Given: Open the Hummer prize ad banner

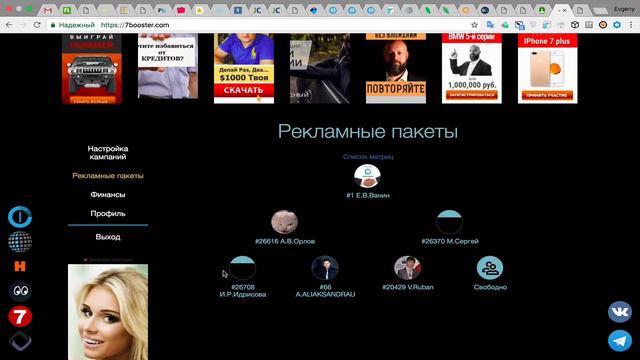Looking at the screenshot, I should coord(92,69).
